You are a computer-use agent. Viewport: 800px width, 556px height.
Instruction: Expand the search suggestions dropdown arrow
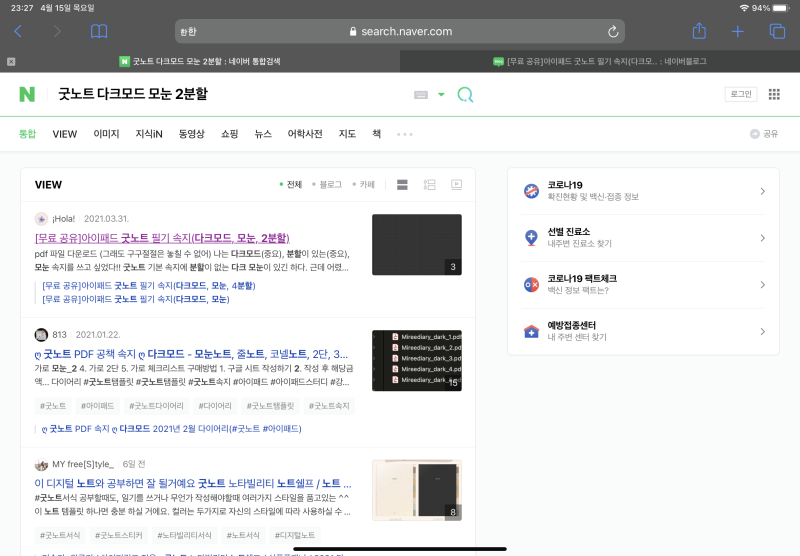pos(441,94)
